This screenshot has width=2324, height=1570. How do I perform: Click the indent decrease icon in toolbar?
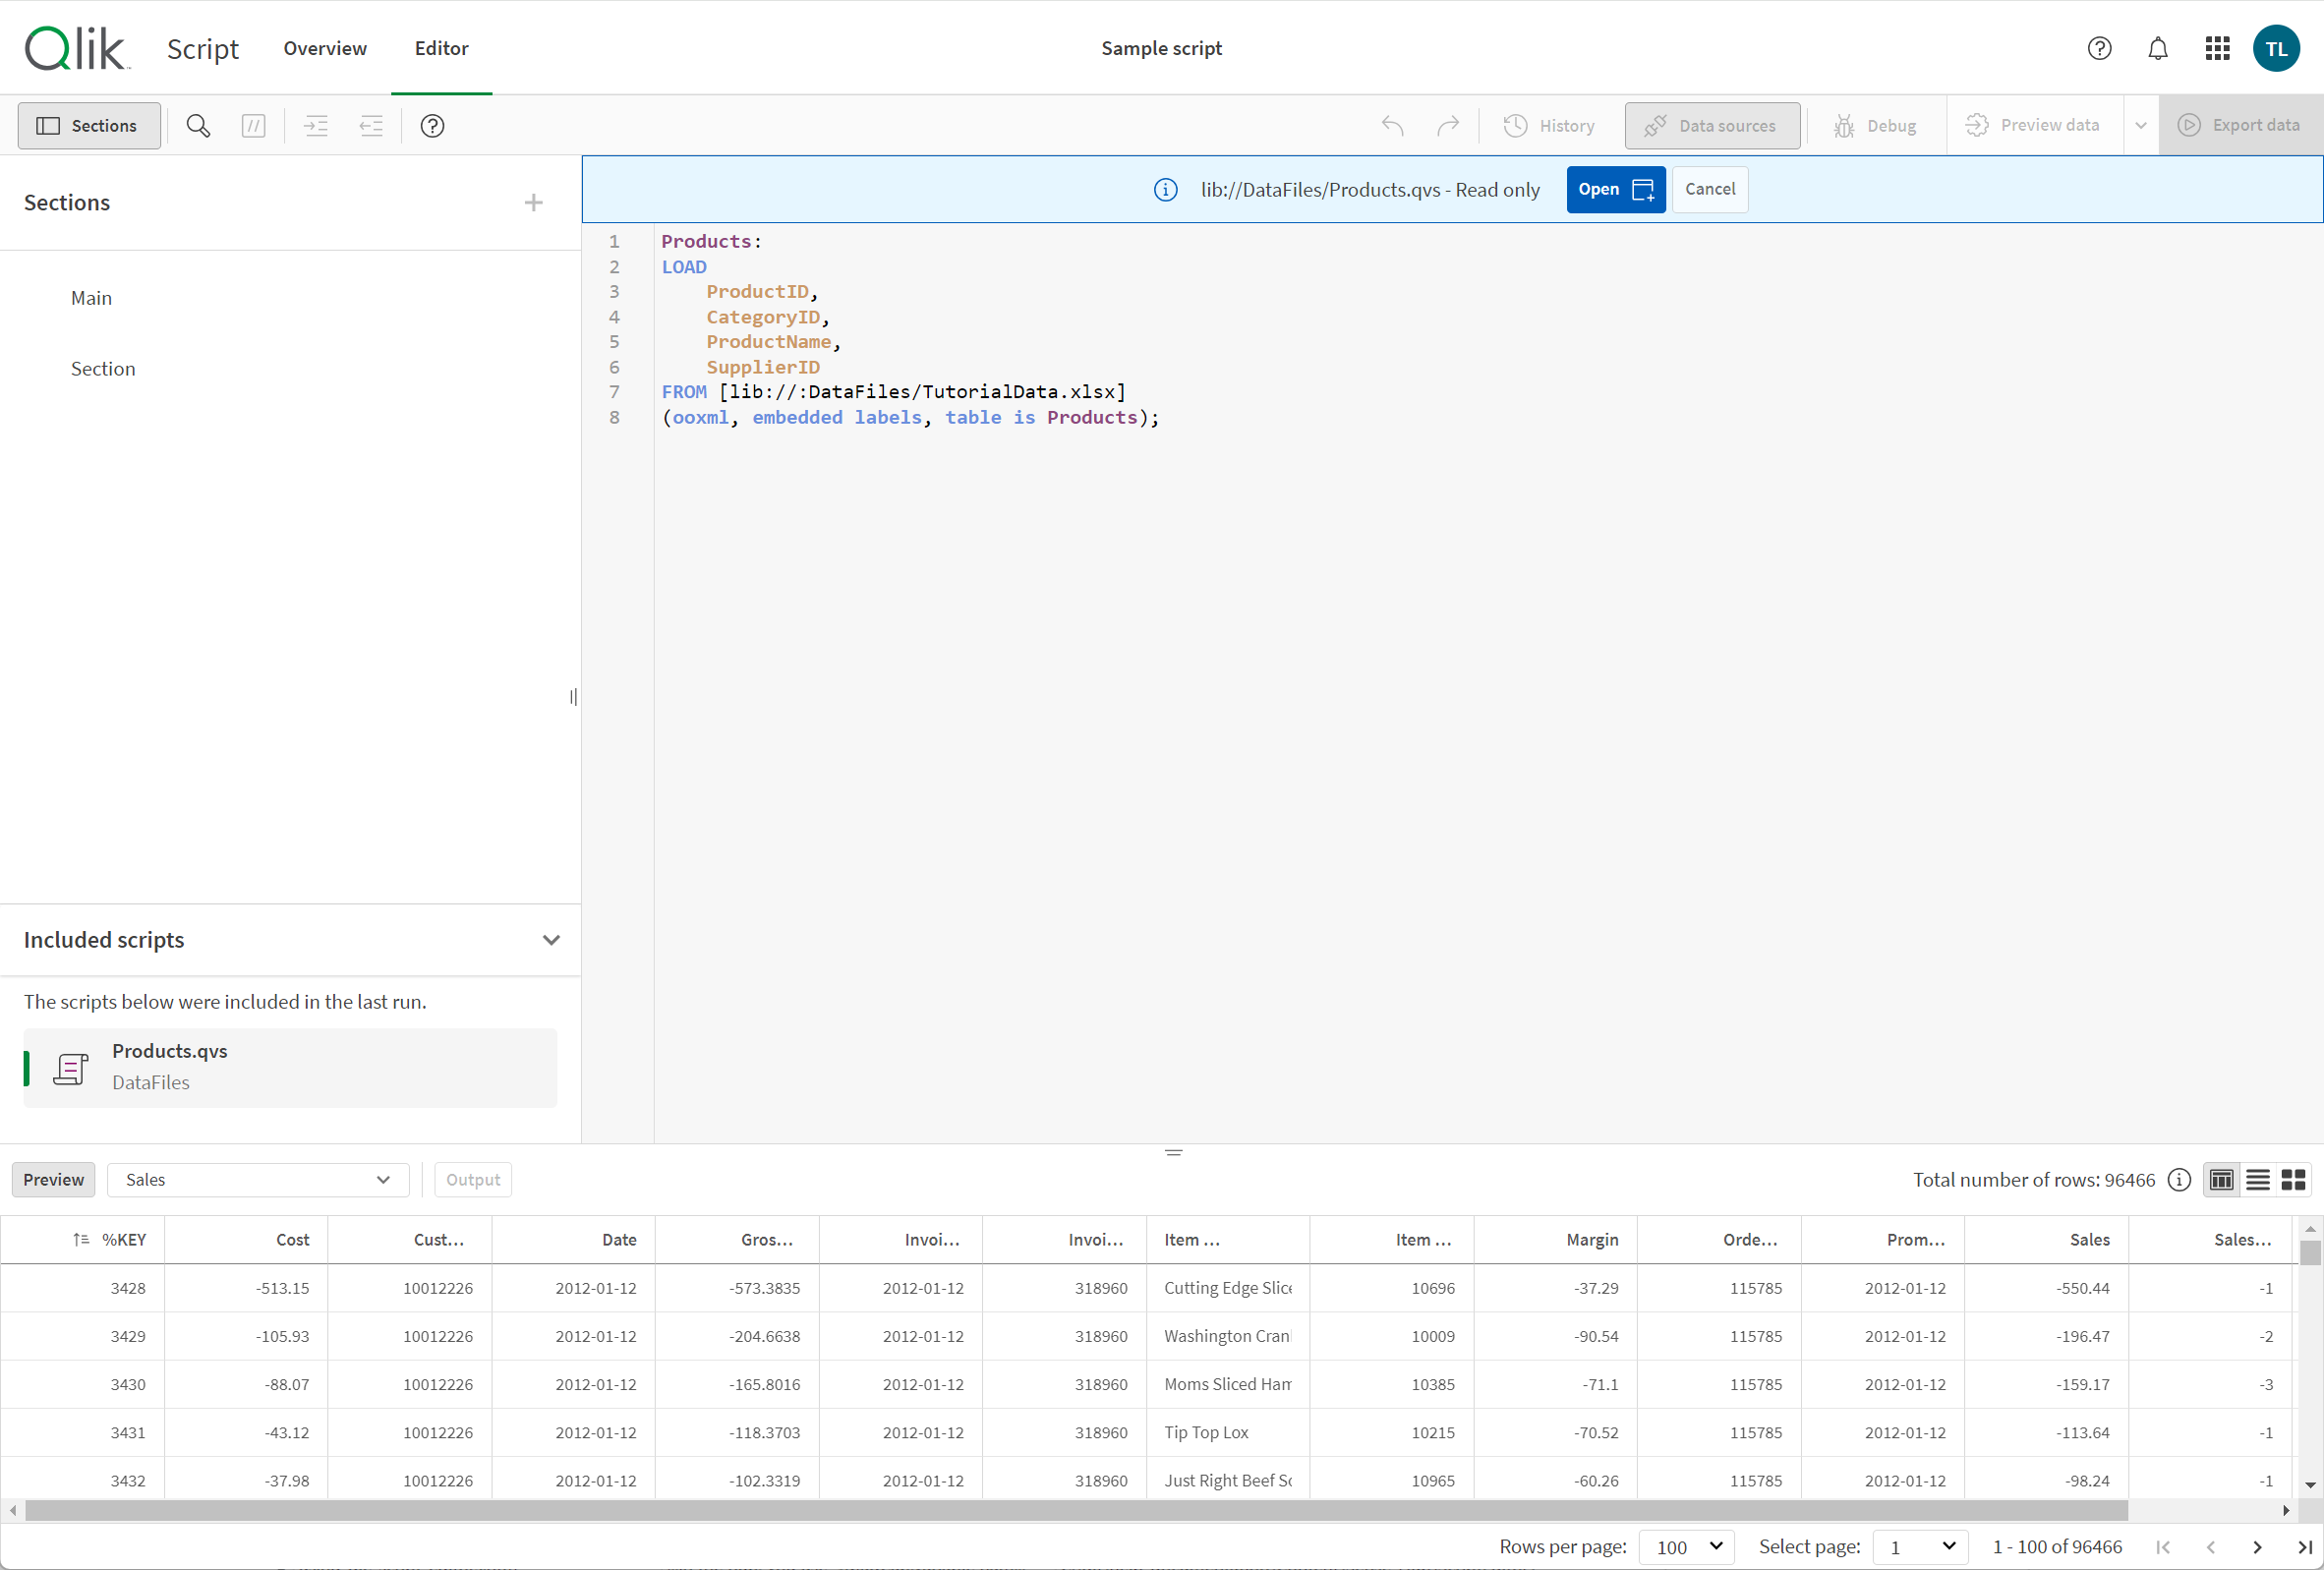[x=370, y=125]
